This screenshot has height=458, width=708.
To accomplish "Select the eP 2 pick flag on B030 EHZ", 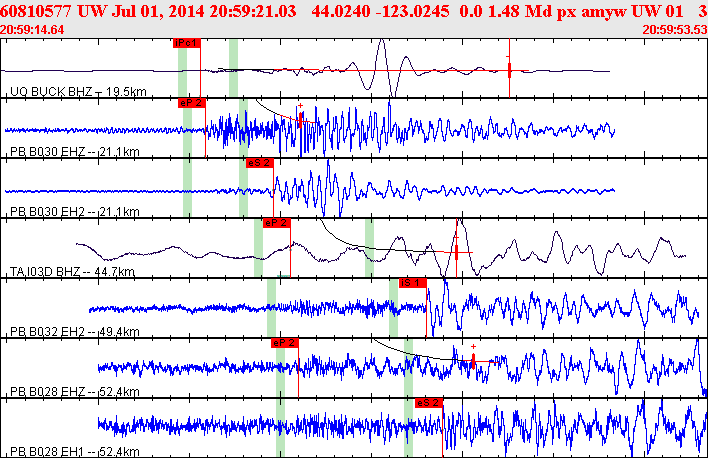I will pos(192,103).
